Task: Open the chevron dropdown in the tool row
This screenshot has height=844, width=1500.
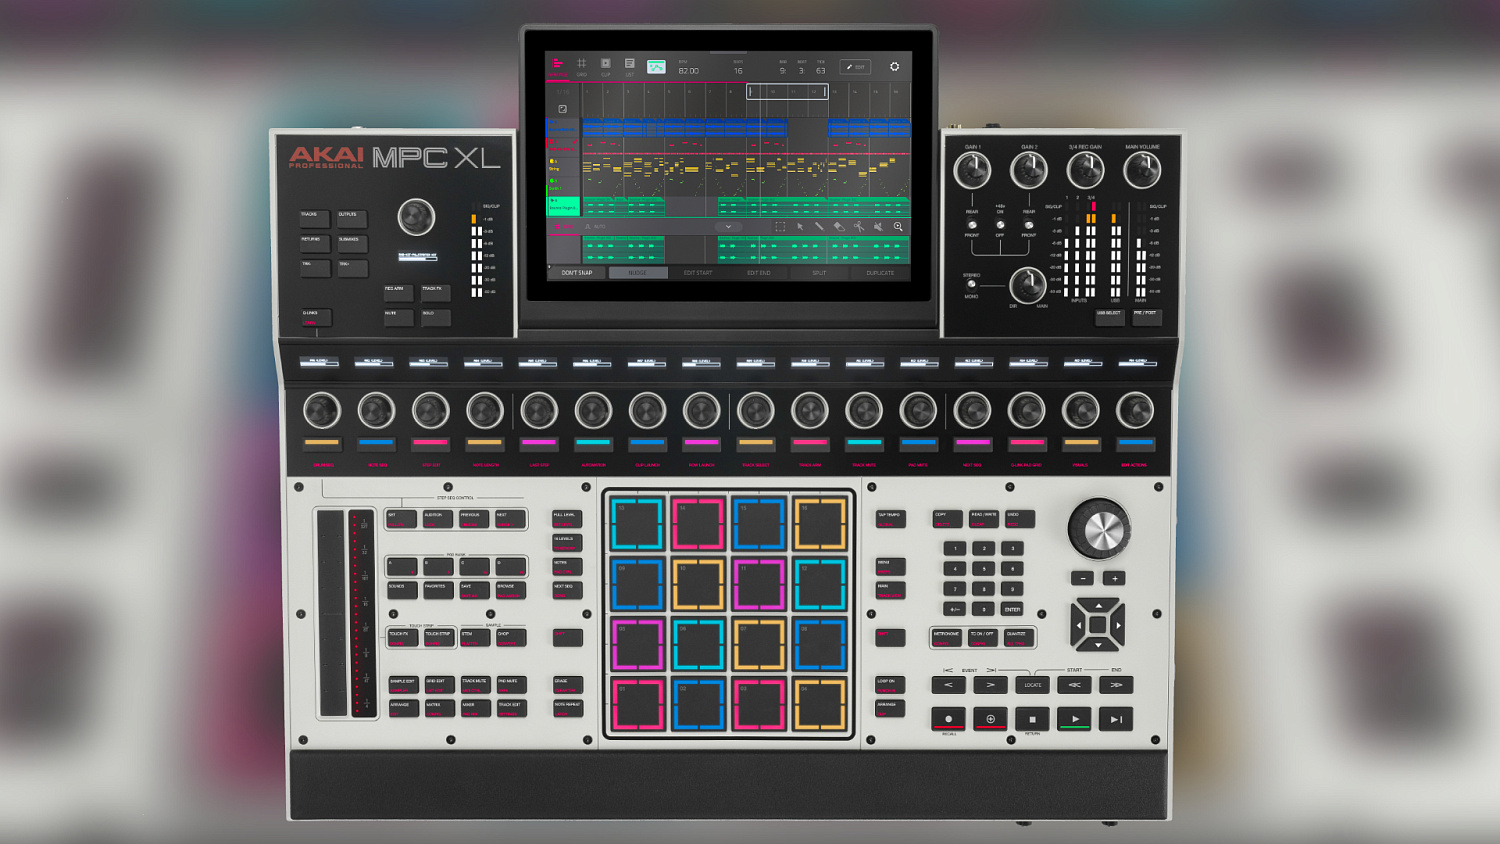Action: [x=728, y=226]
